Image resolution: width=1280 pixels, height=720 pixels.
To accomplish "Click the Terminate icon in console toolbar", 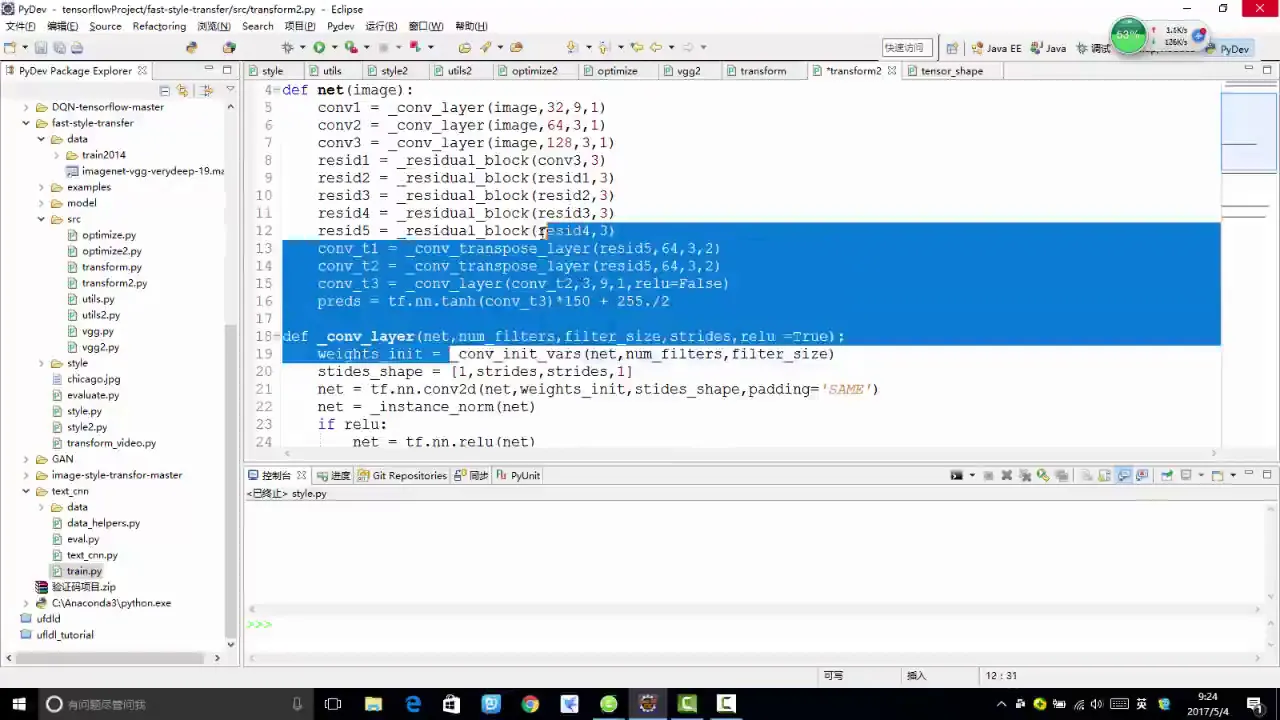I will pos(988,475).
